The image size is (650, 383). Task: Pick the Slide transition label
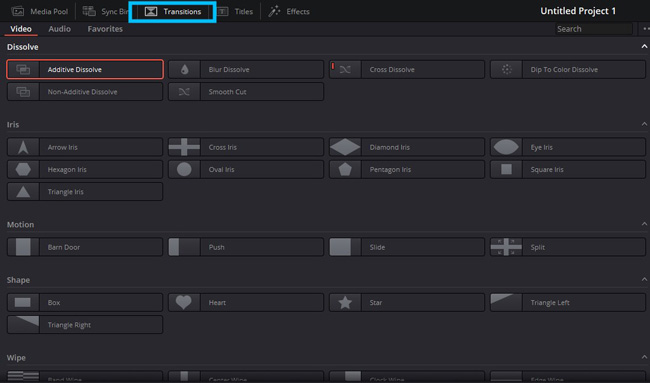point(377,247)
